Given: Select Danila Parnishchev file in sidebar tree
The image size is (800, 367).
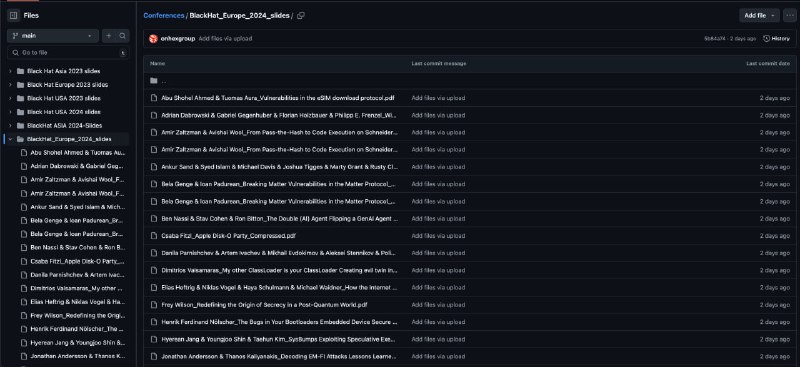Looking at the screenshot, I should pos(78,275).
